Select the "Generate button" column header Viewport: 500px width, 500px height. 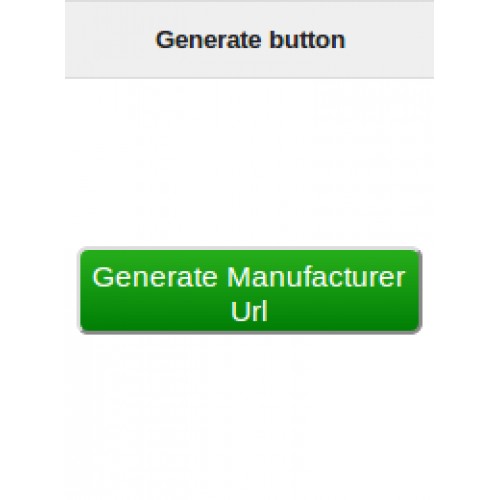pyautogui.click(x=250, y=39)
